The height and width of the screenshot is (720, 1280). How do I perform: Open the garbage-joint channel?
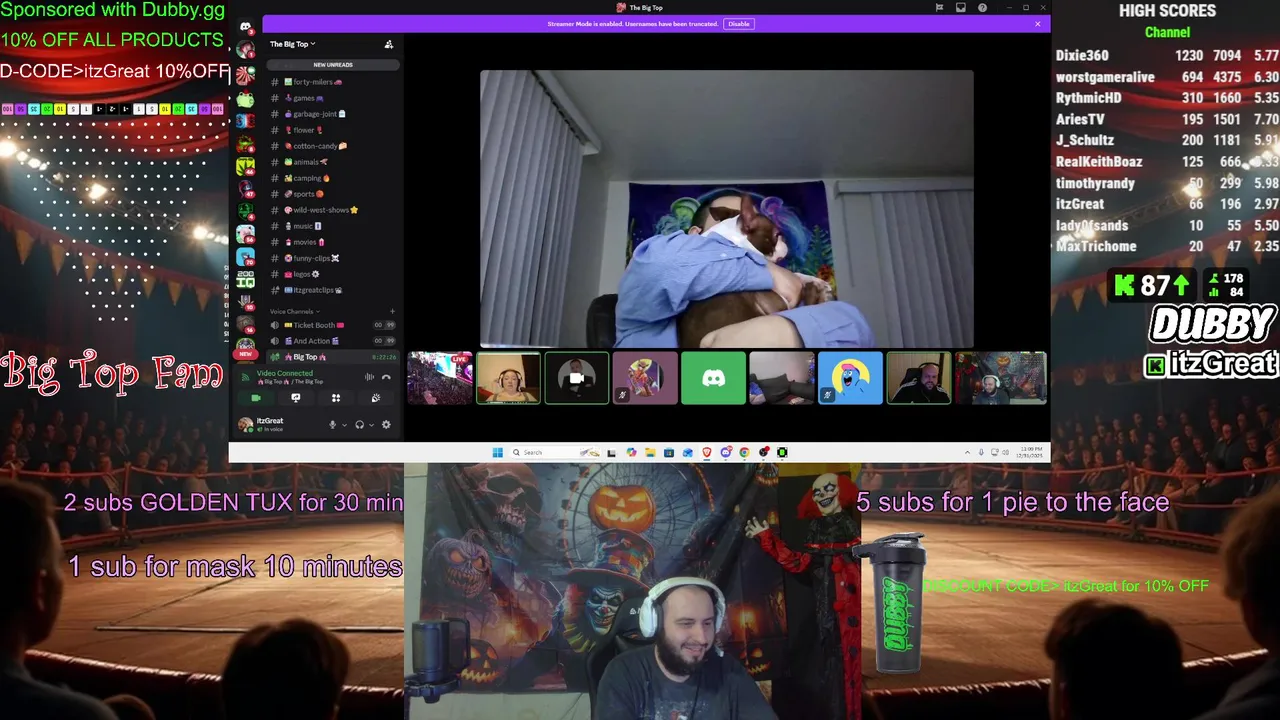tap(334, 114)
